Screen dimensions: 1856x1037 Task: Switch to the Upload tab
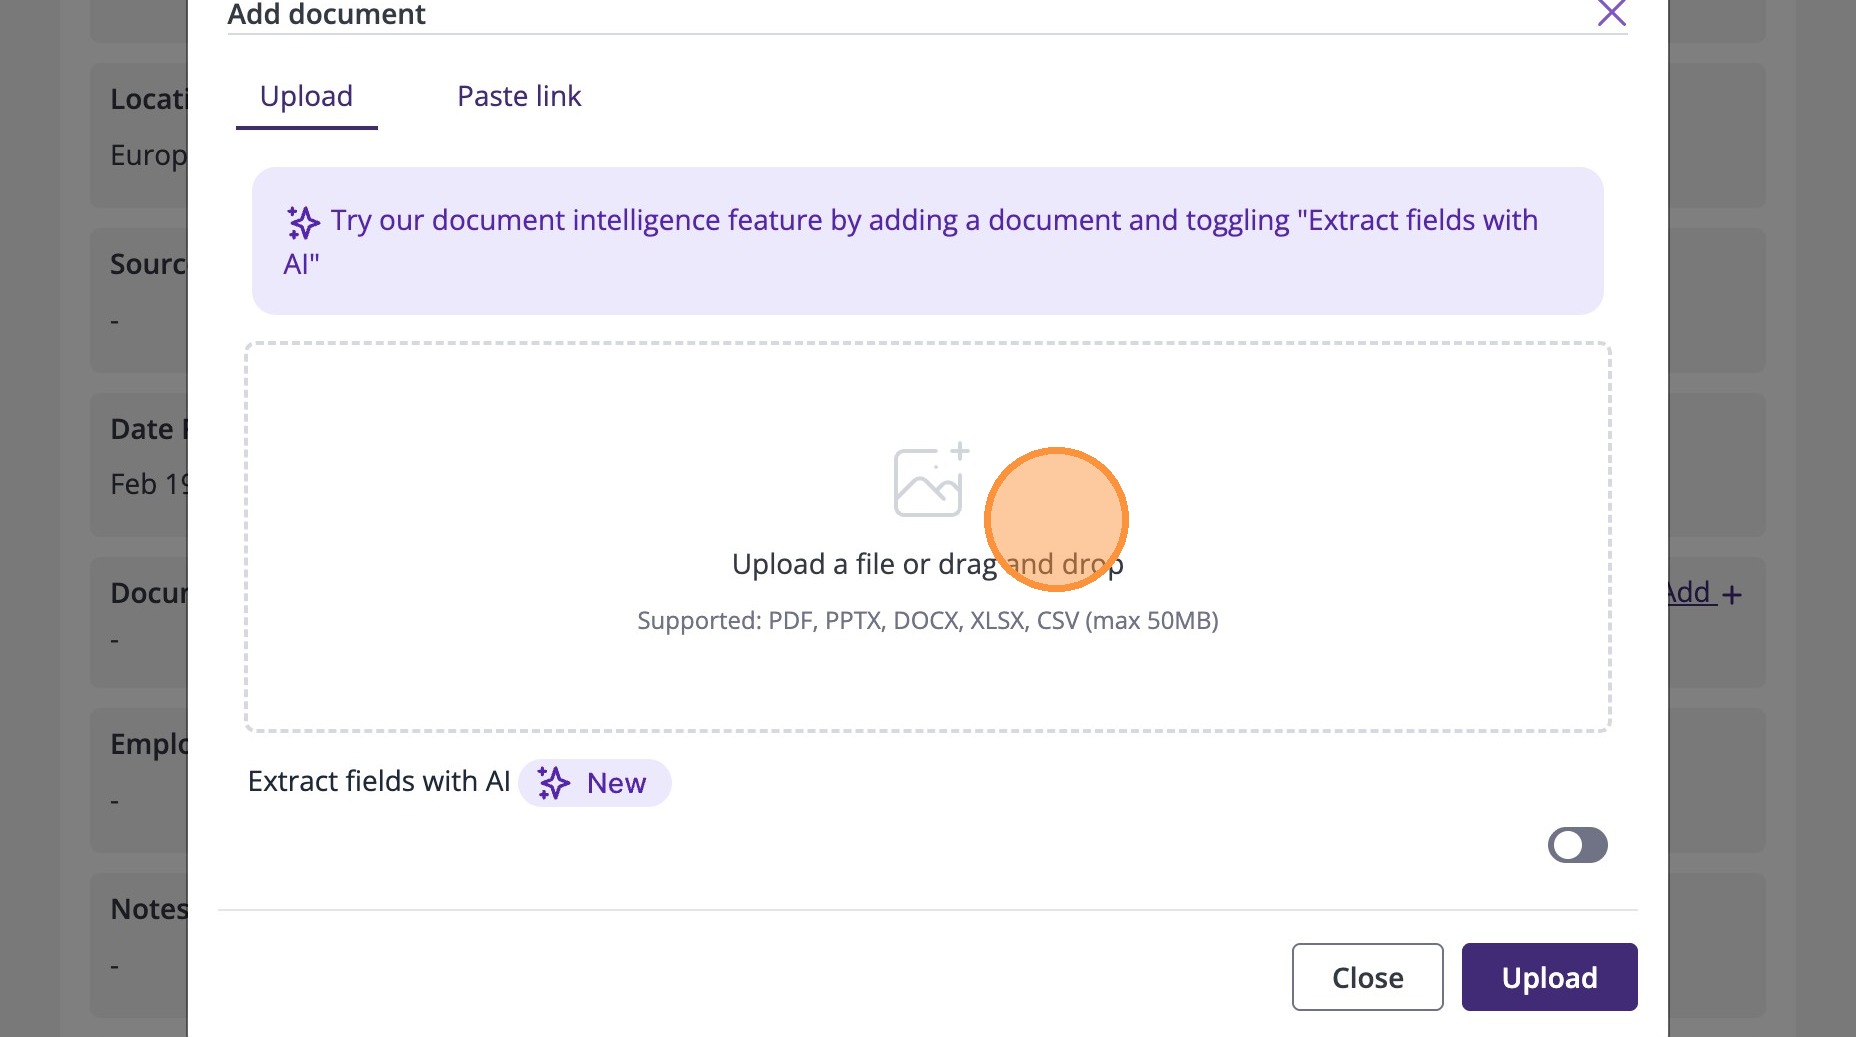click(306, 96)
